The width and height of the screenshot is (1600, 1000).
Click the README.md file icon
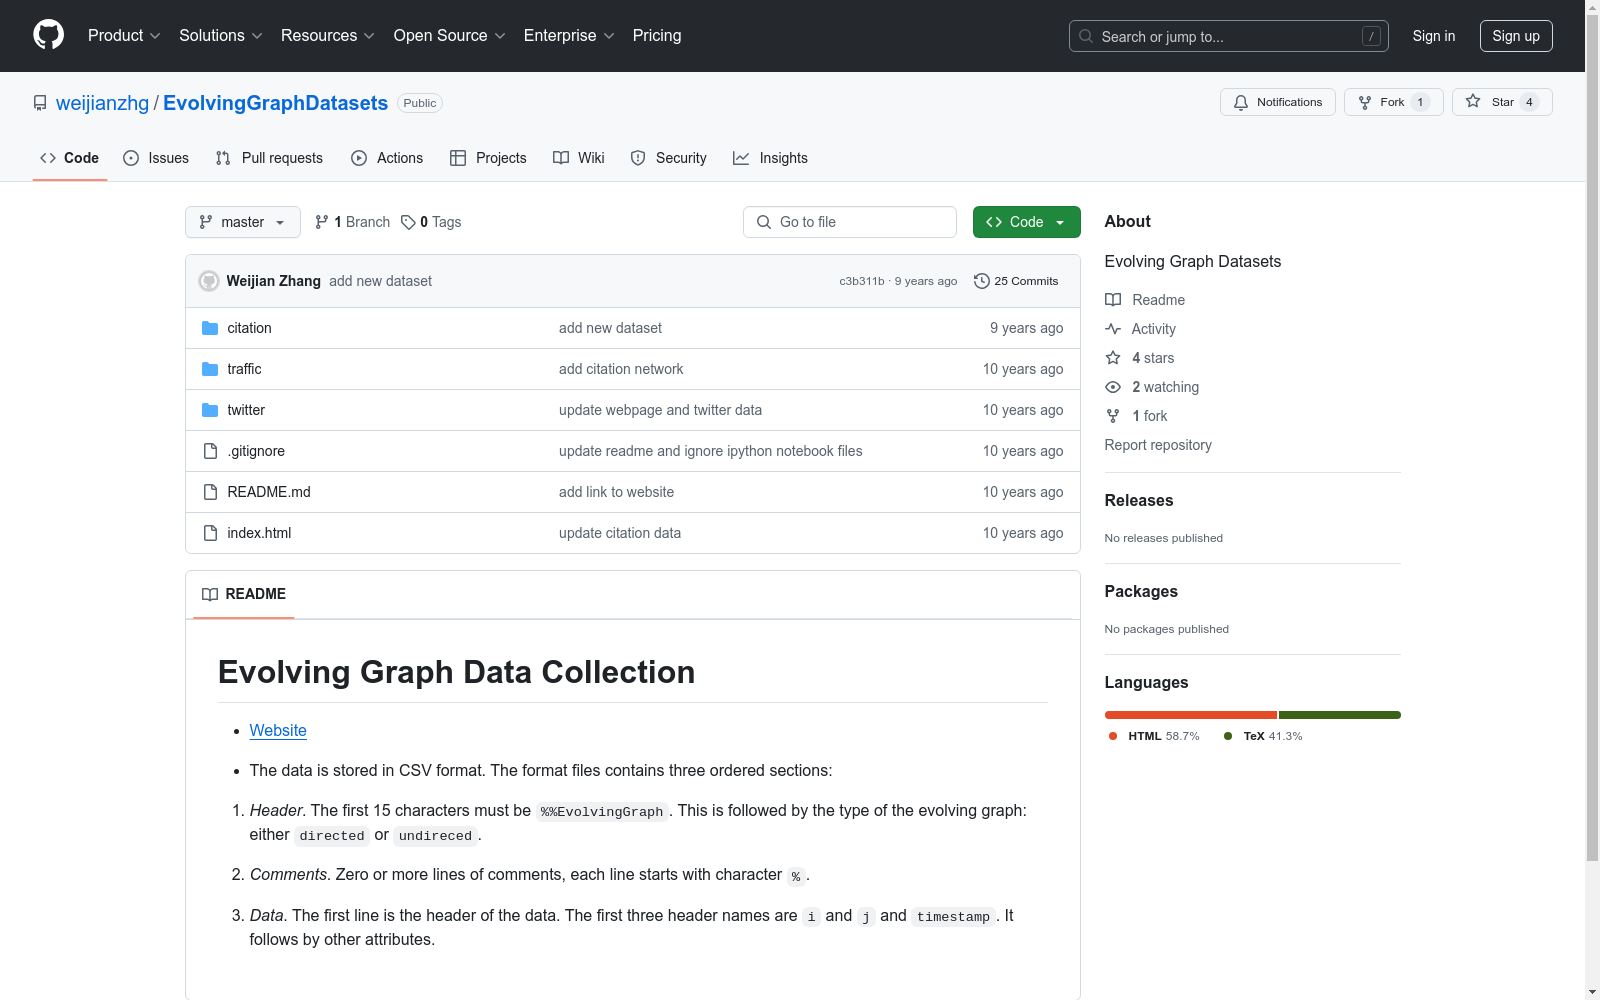tap(210, 492)
